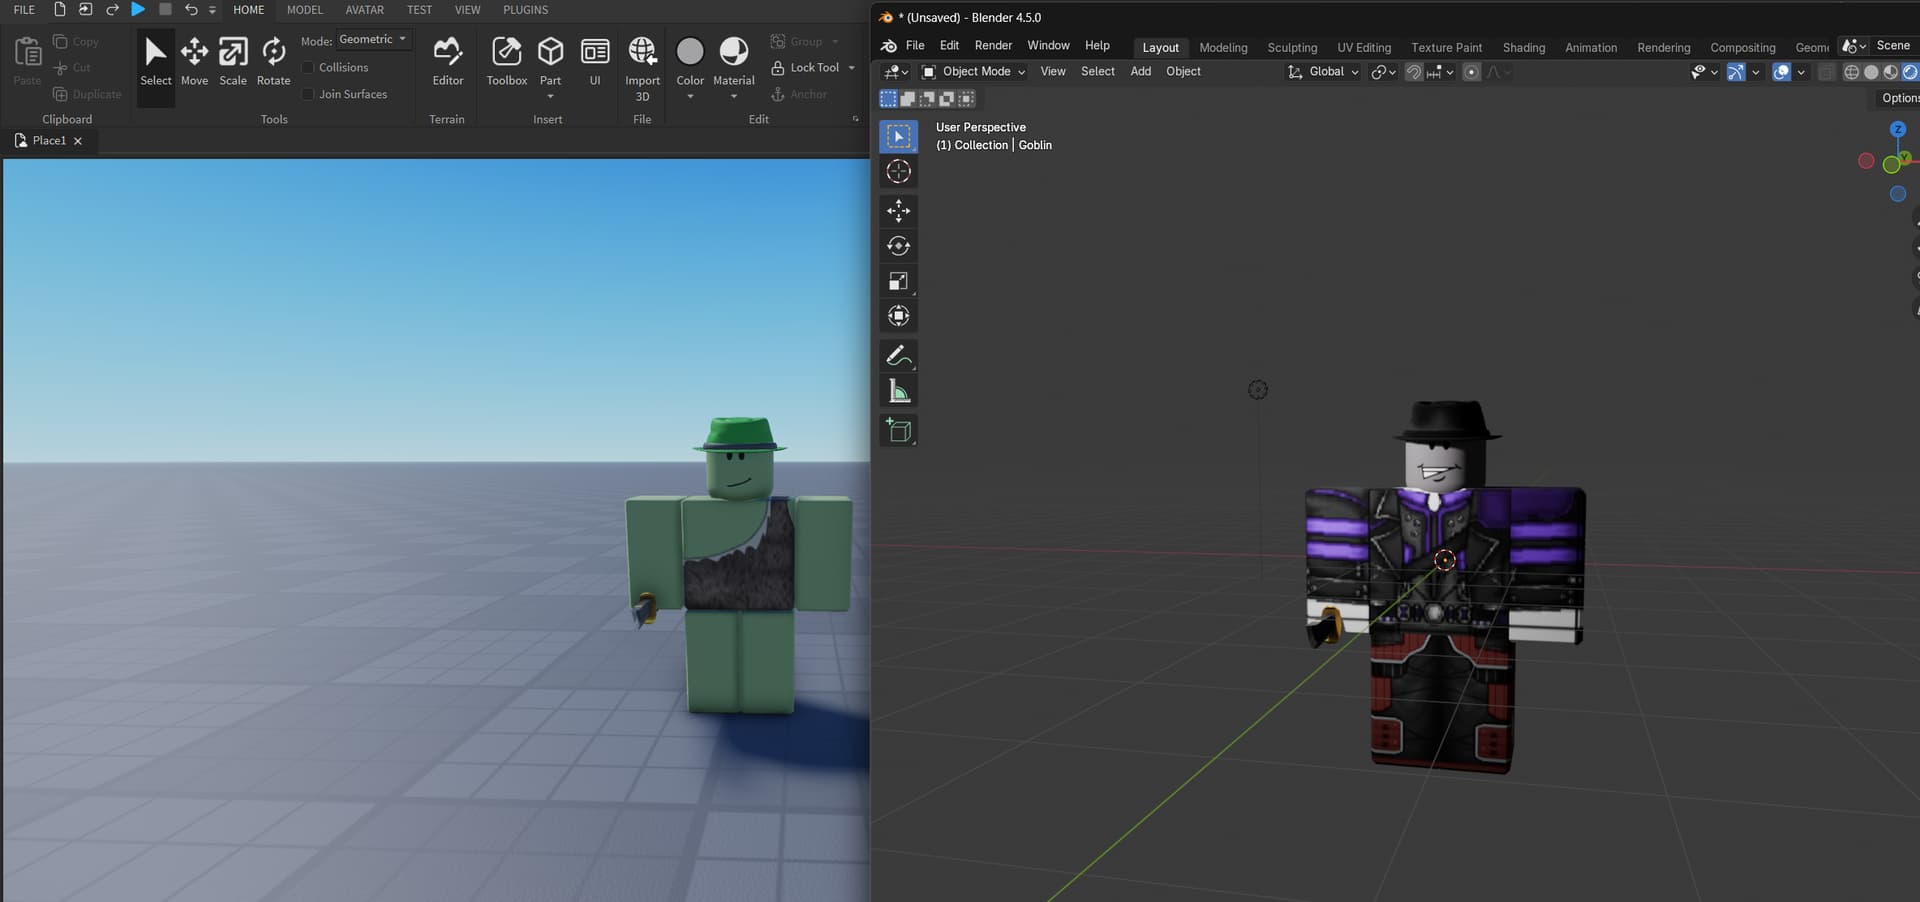Open the Terrain Editor
This screenshot has height=902, width=1920.
click(447, 60)
